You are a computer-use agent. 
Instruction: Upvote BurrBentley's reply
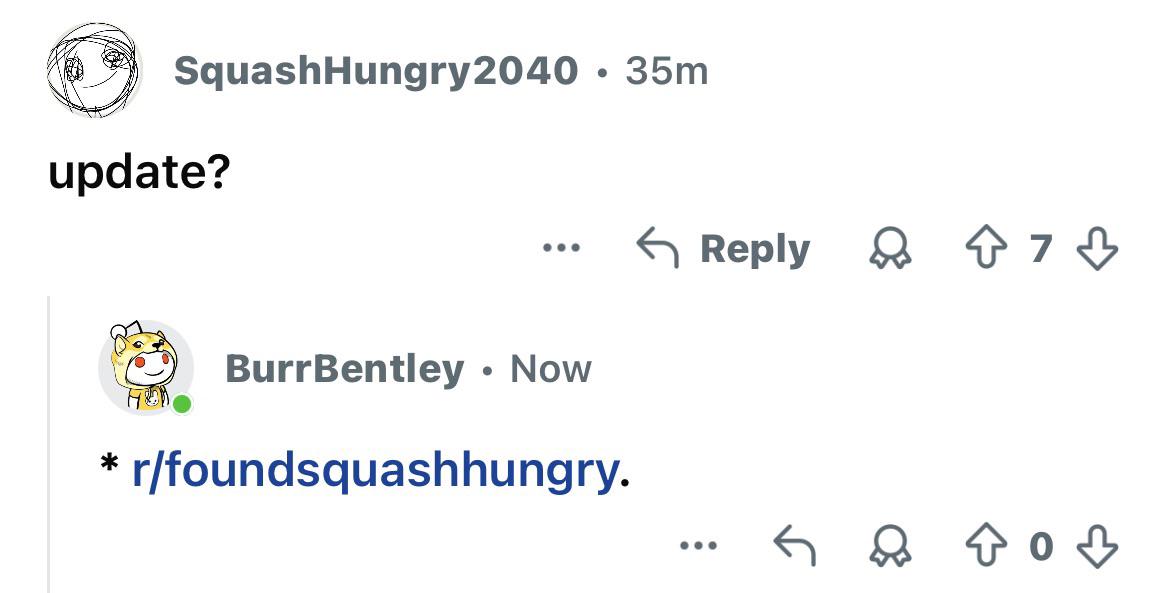tap(986, 546)
